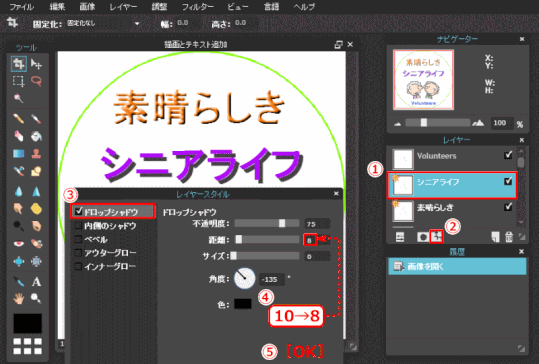Viewport: 539px width, 364px height.
Task: Select the Hand pan tool
Action: [x=18, y=298]
